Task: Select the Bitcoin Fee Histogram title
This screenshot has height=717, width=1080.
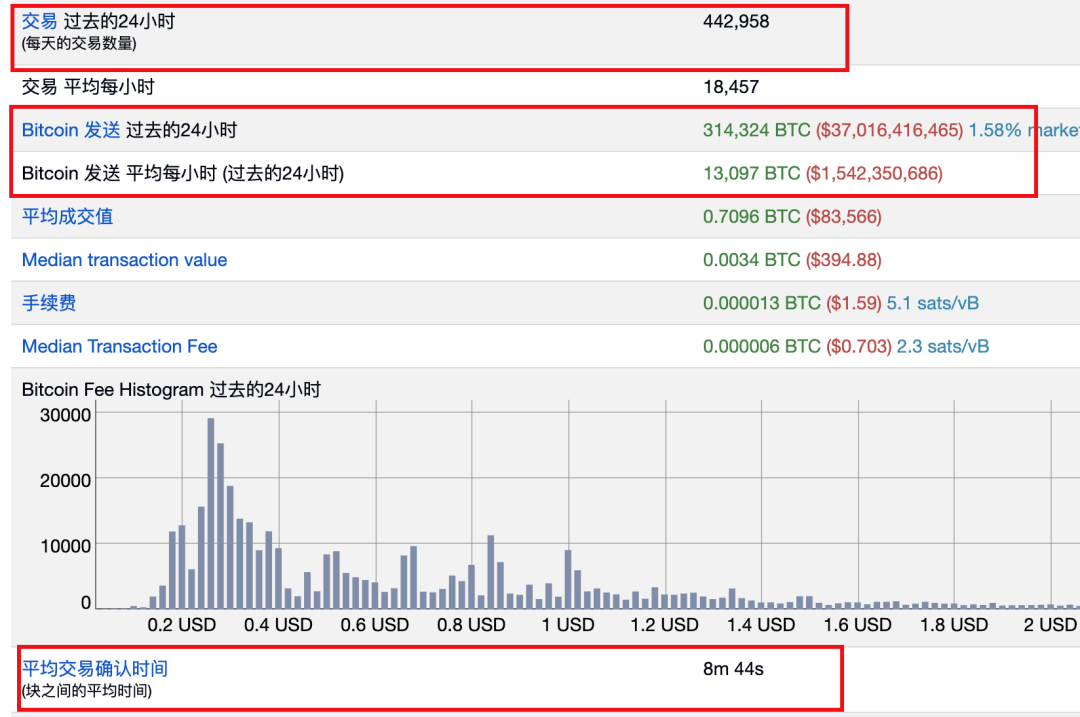Action: pyautogui.click(x=172, y=390)
